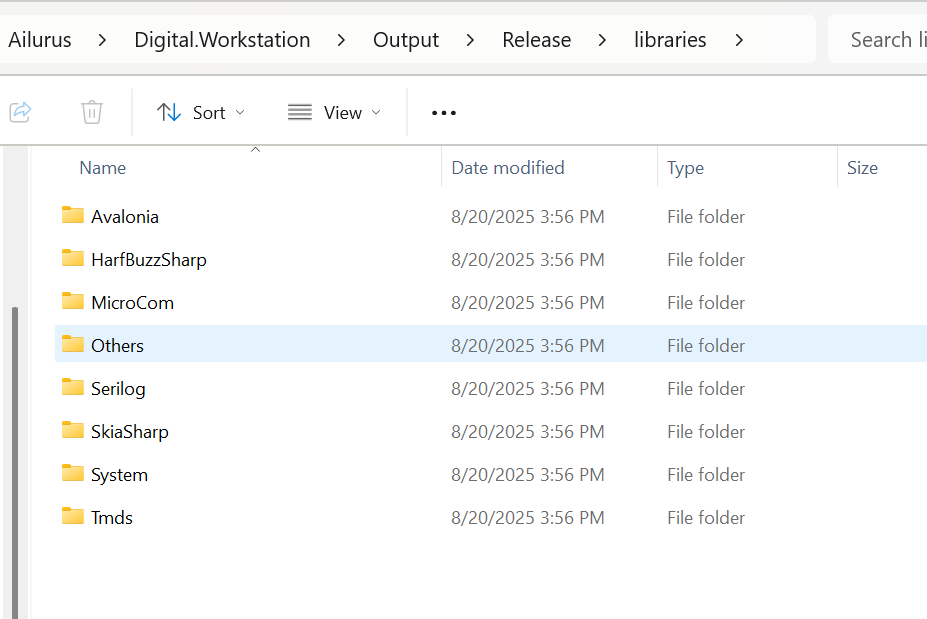Viewport: 927px width, 619px height.
Task: Open the Sort dropdown menu
Action: [201, 112]
